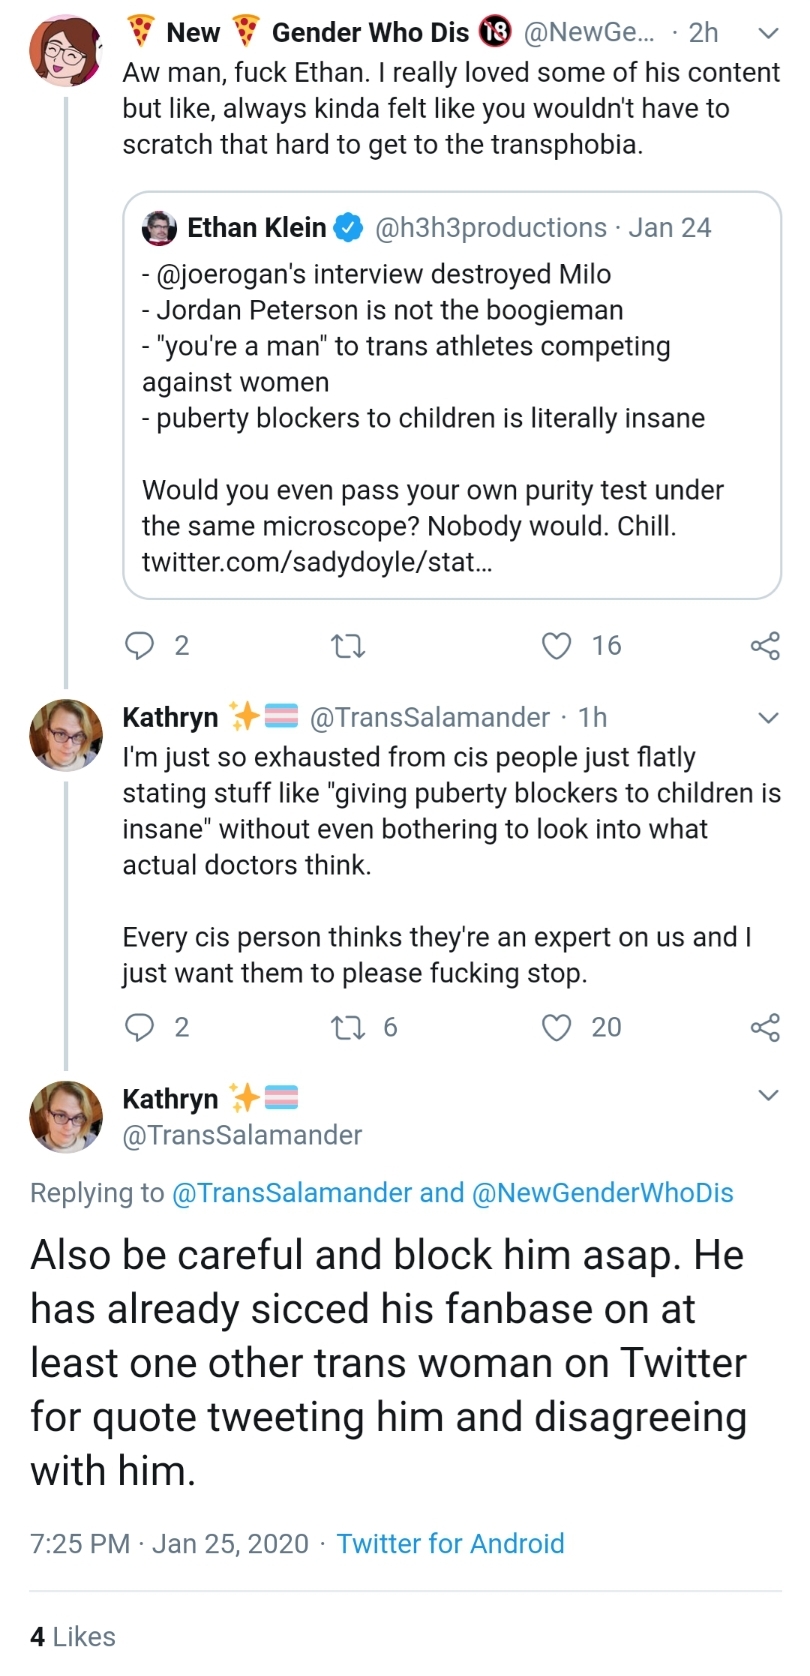Open Kathryn's avatar on the 1h reply
Viewport: 810px width, 1676px height.
[66, 735]
